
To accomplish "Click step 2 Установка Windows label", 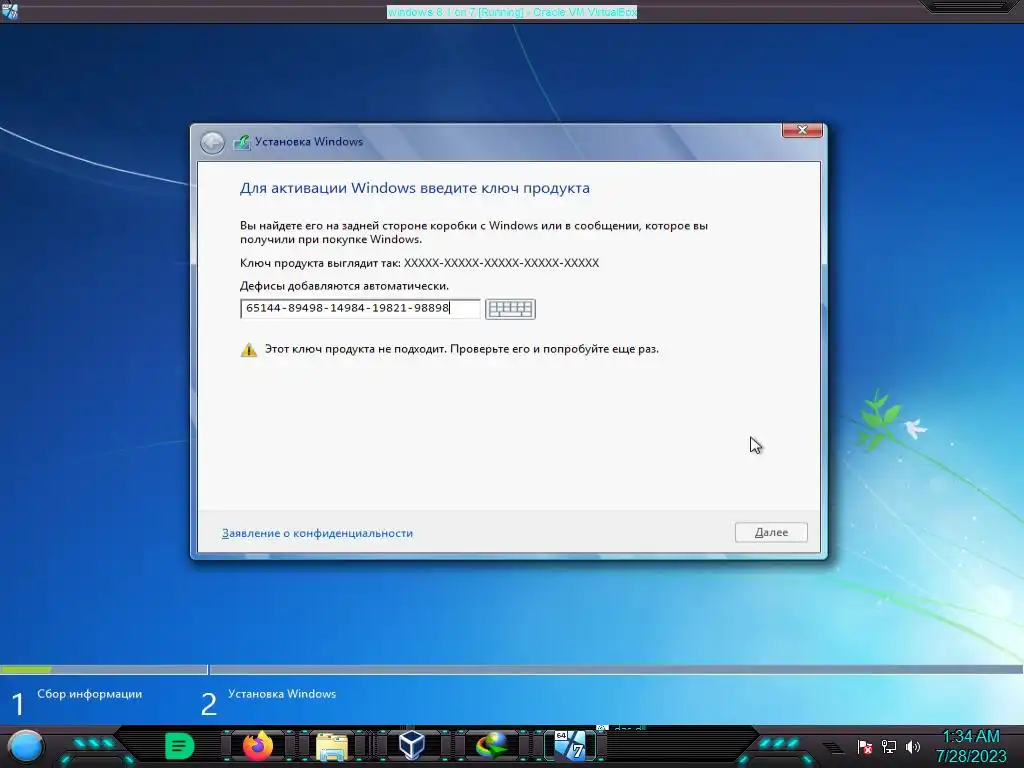I will [281, 694].
